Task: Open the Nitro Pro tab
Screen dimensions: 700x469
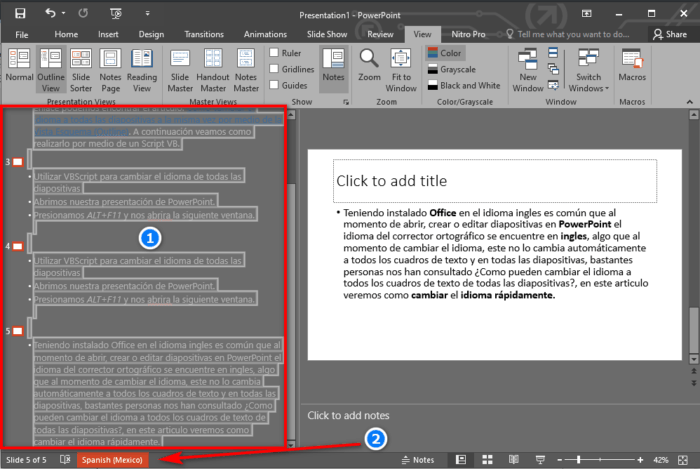Action: tap(468, 34)
